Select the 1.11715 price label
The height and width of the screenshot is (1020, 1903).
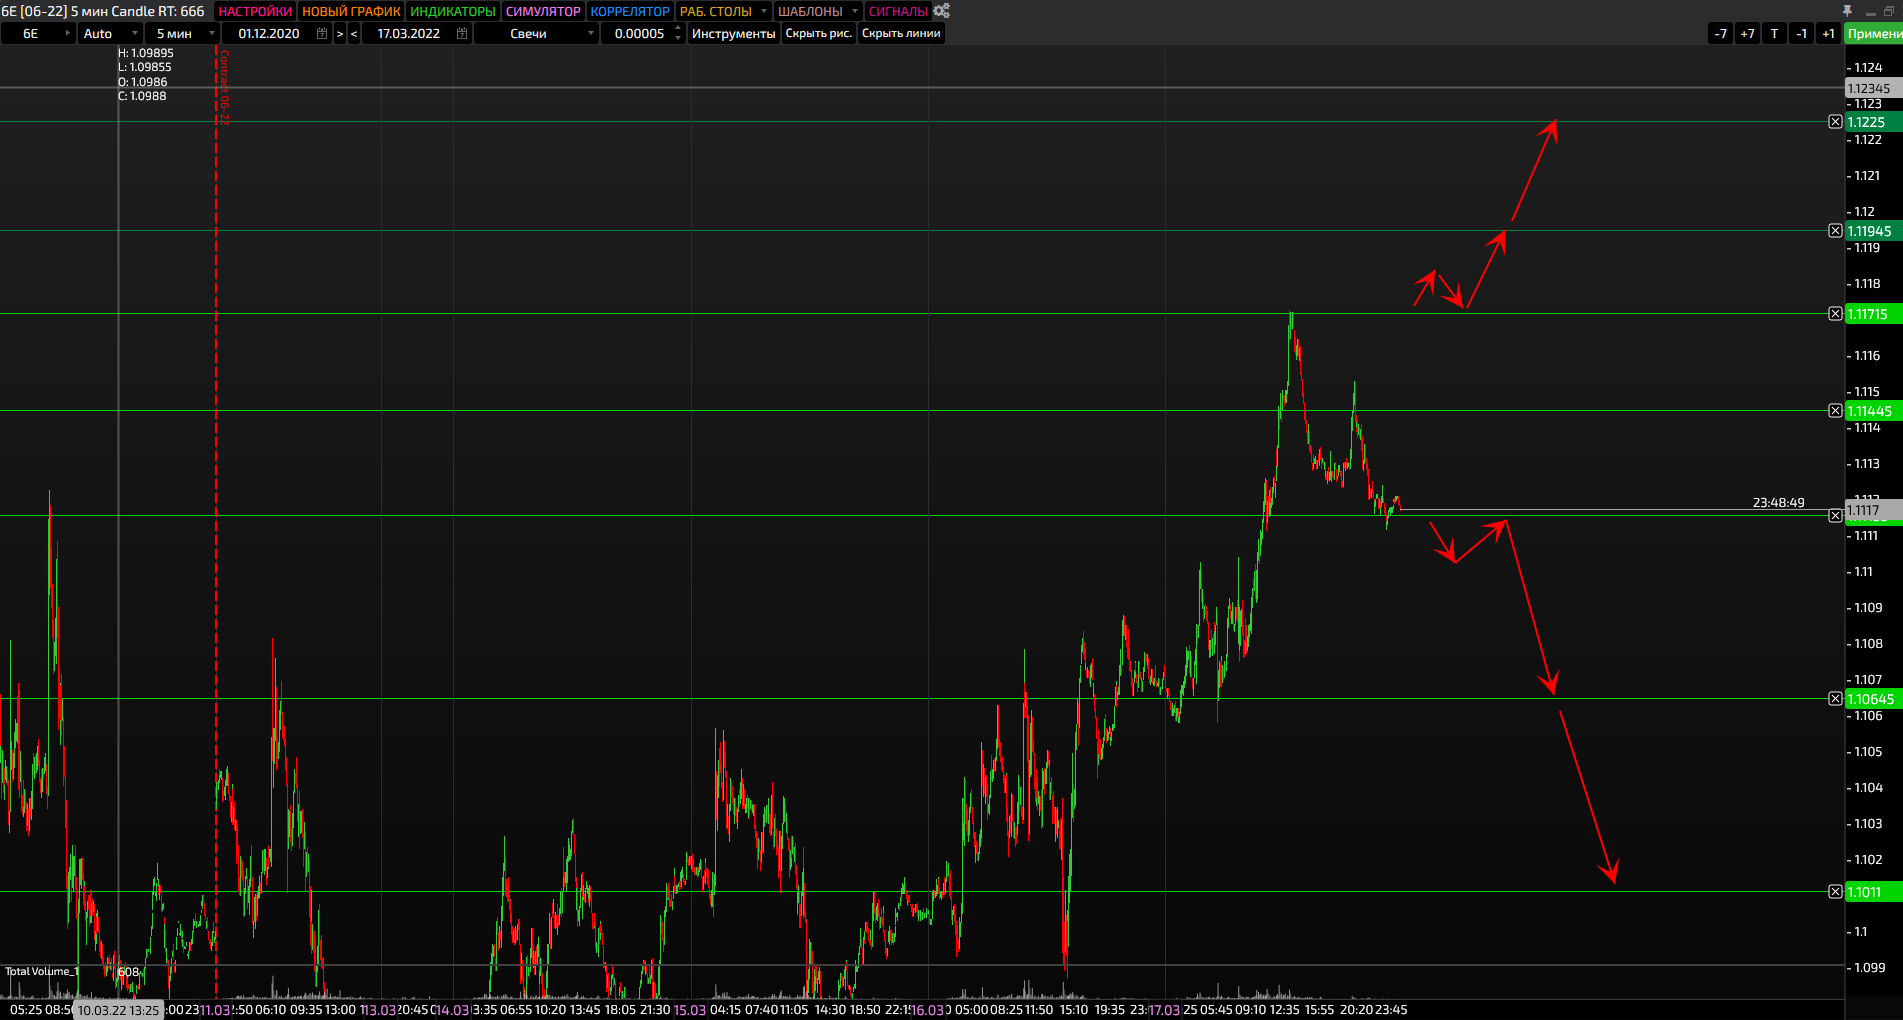(1874, 314)
